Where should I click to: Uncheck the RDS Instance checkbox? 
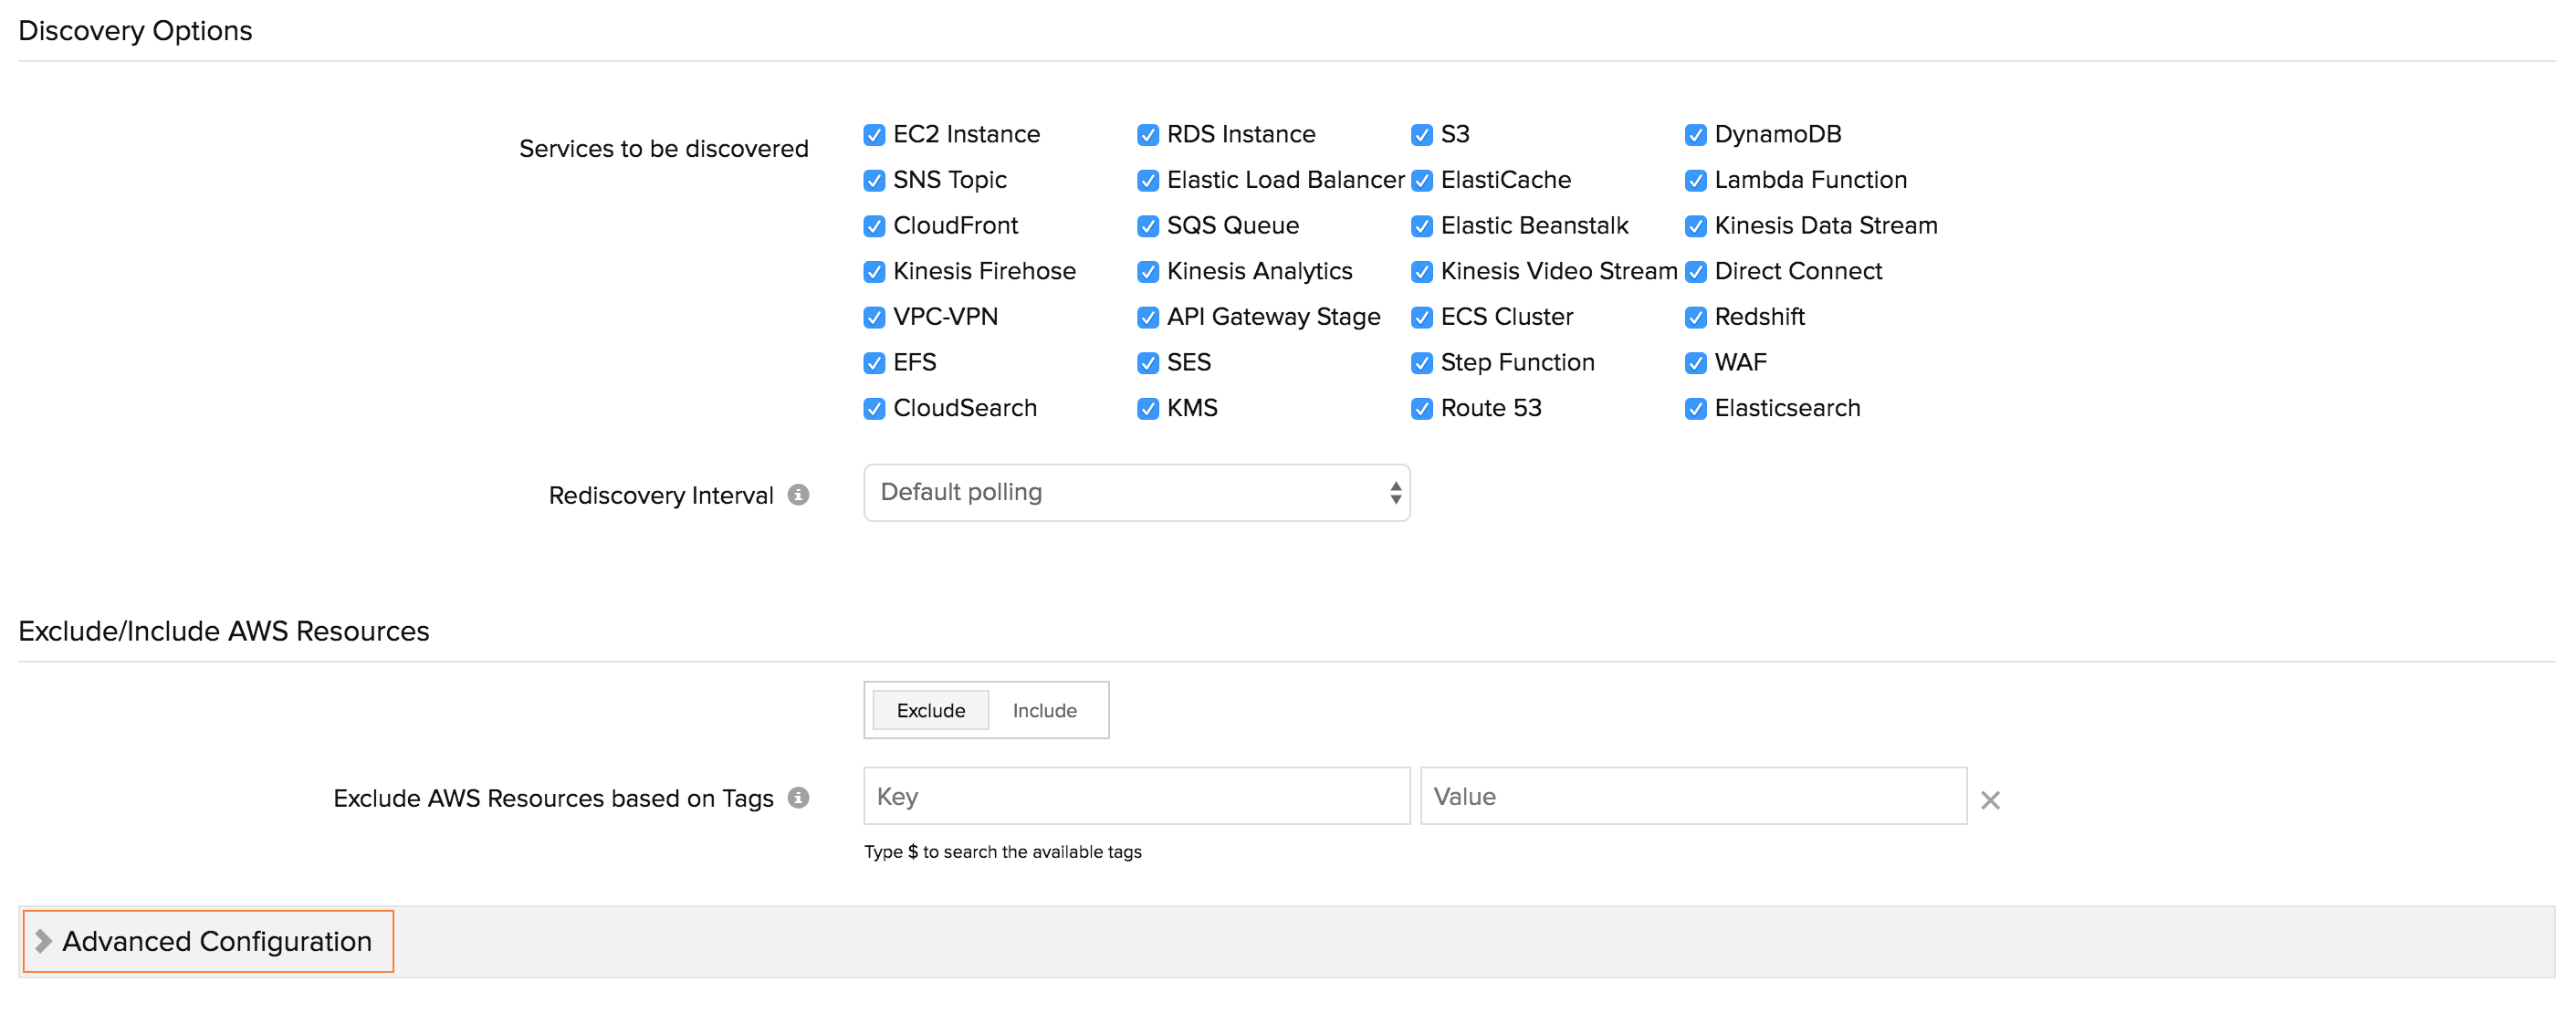[x=1148, y=135]
